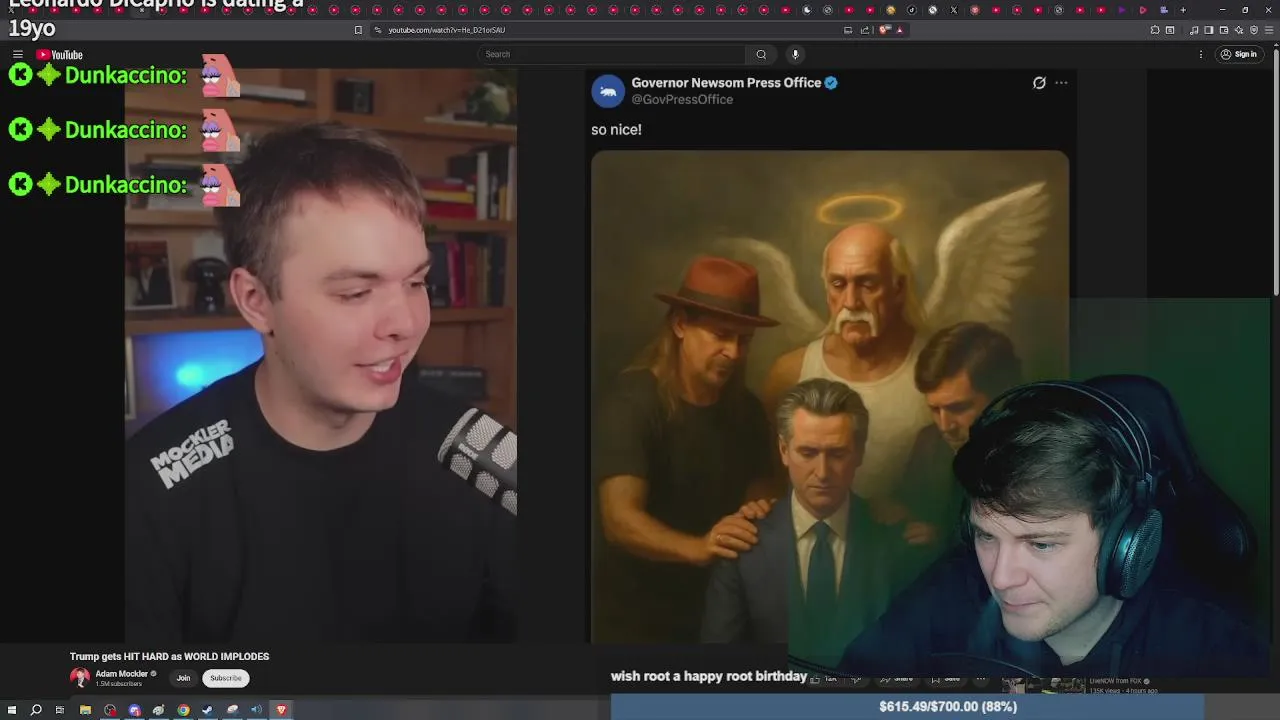1280x720 pixels.
Task: Open the playlist music note icon in toolbar
Action: pos(1194,30)
